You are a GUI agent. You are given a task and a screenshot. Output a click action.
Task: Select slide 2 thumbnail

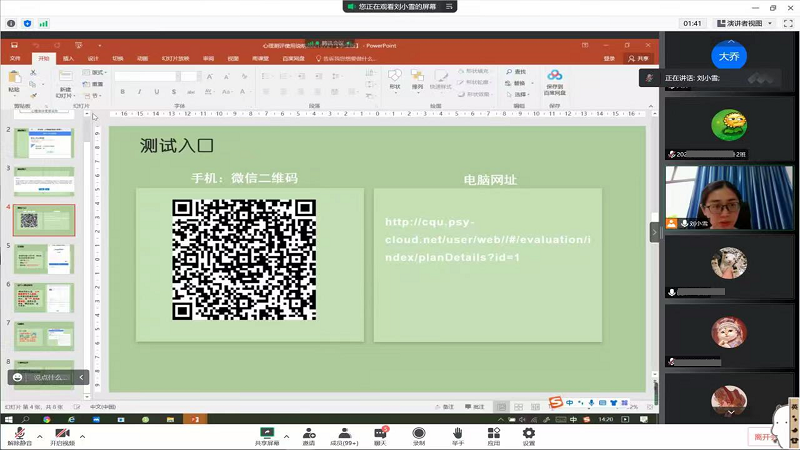coord(44,143)
